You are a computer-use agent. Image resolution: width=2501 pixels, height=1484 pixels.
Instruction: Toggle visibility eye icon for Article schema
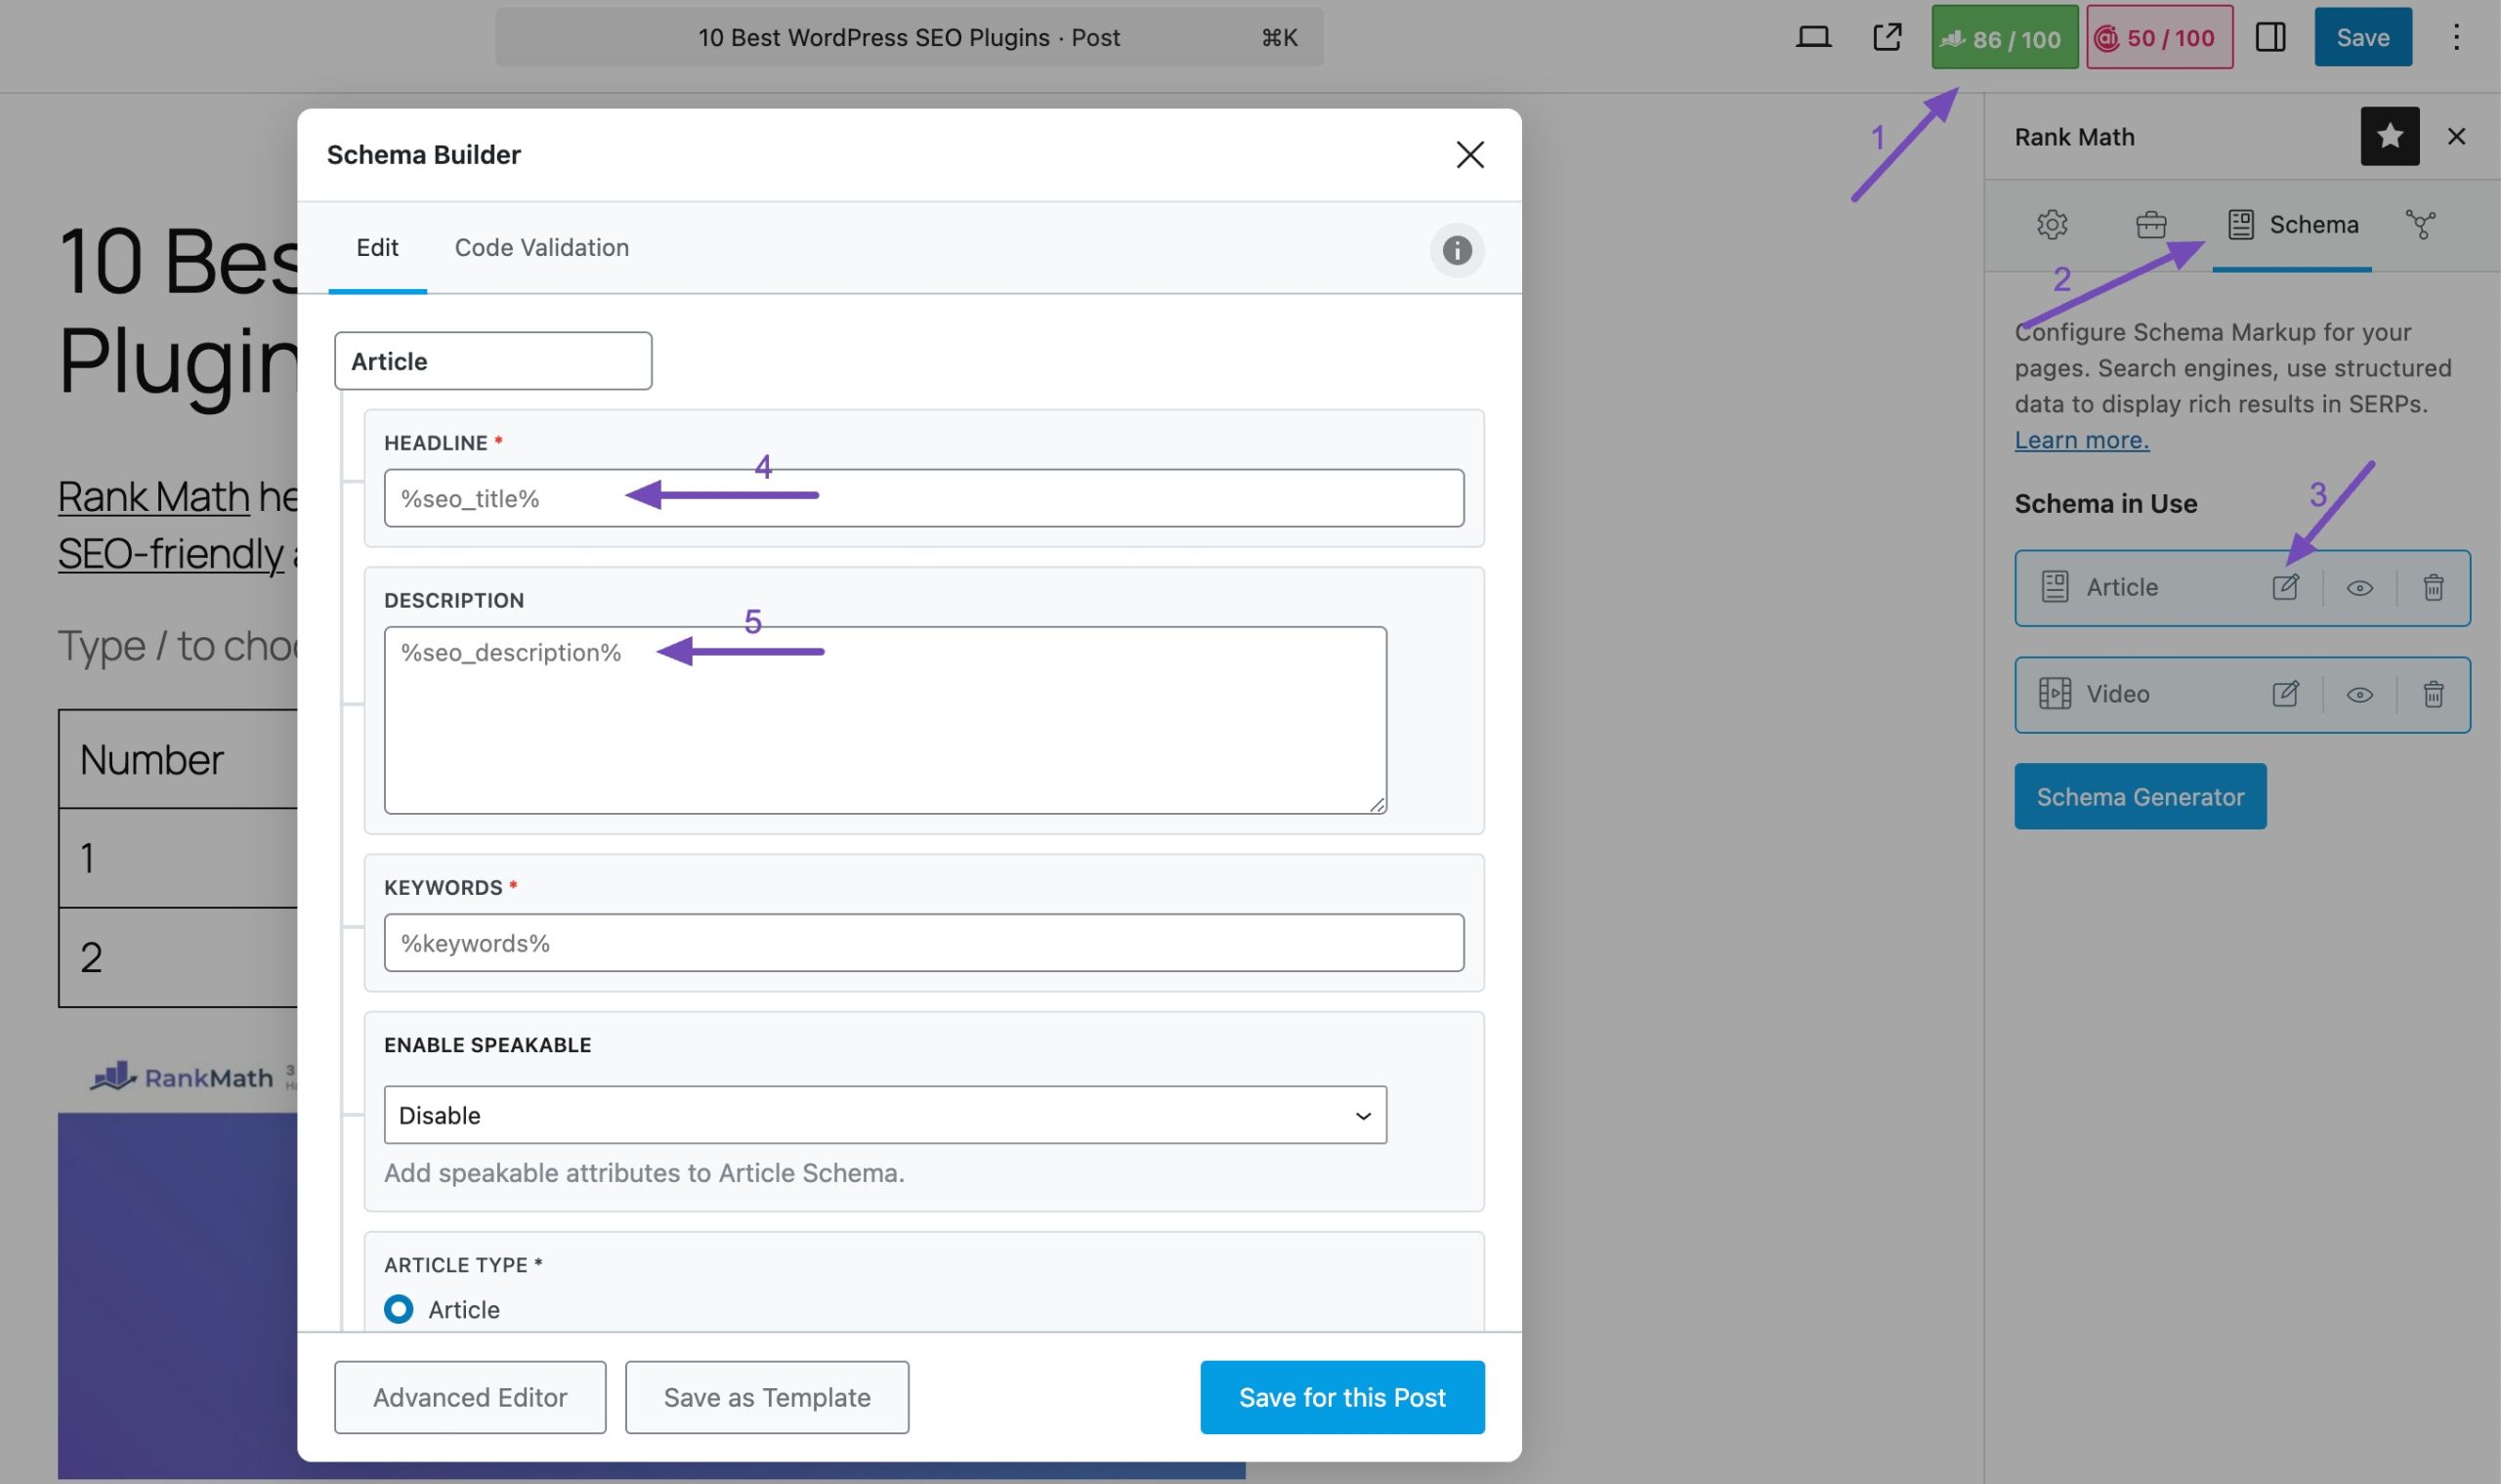[x=2358, y=586]
